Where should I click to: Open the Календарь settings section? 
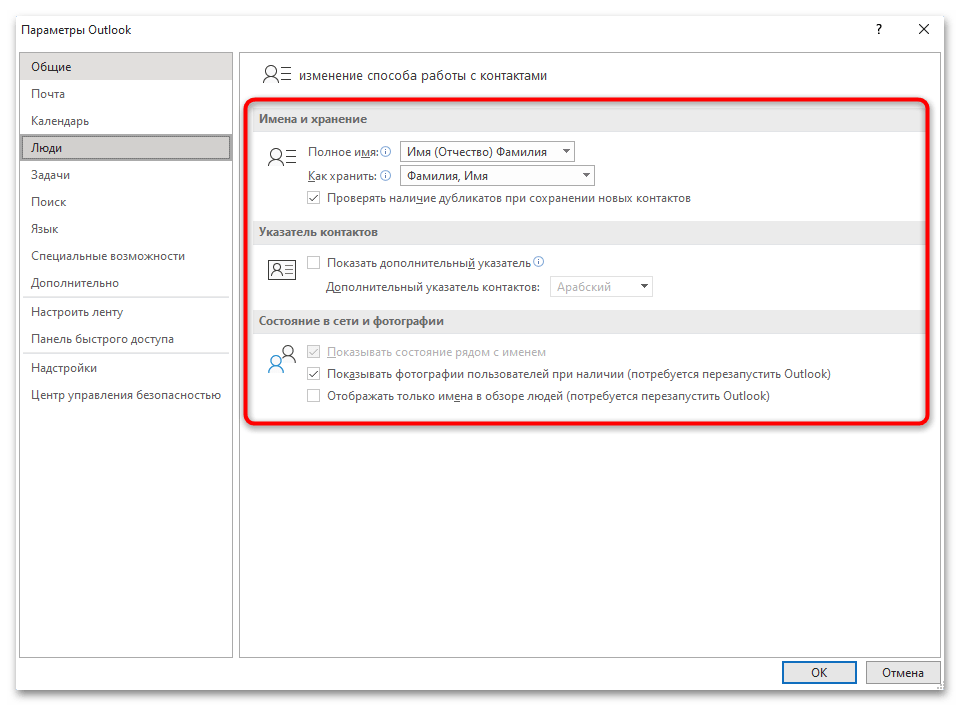[60, 121]
